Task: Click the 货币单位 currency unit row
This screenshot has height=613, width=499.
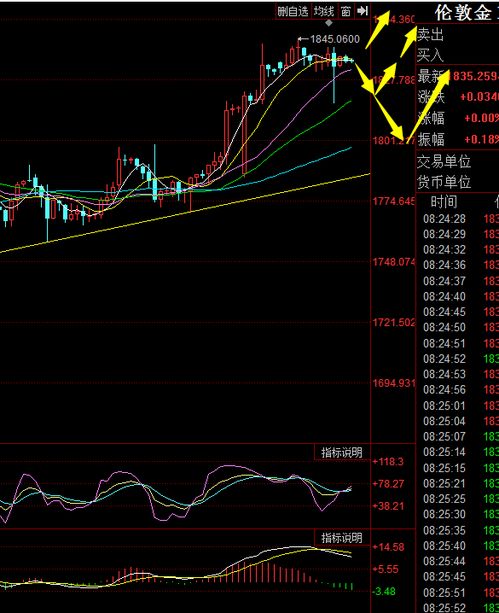Action: [458, 182]
